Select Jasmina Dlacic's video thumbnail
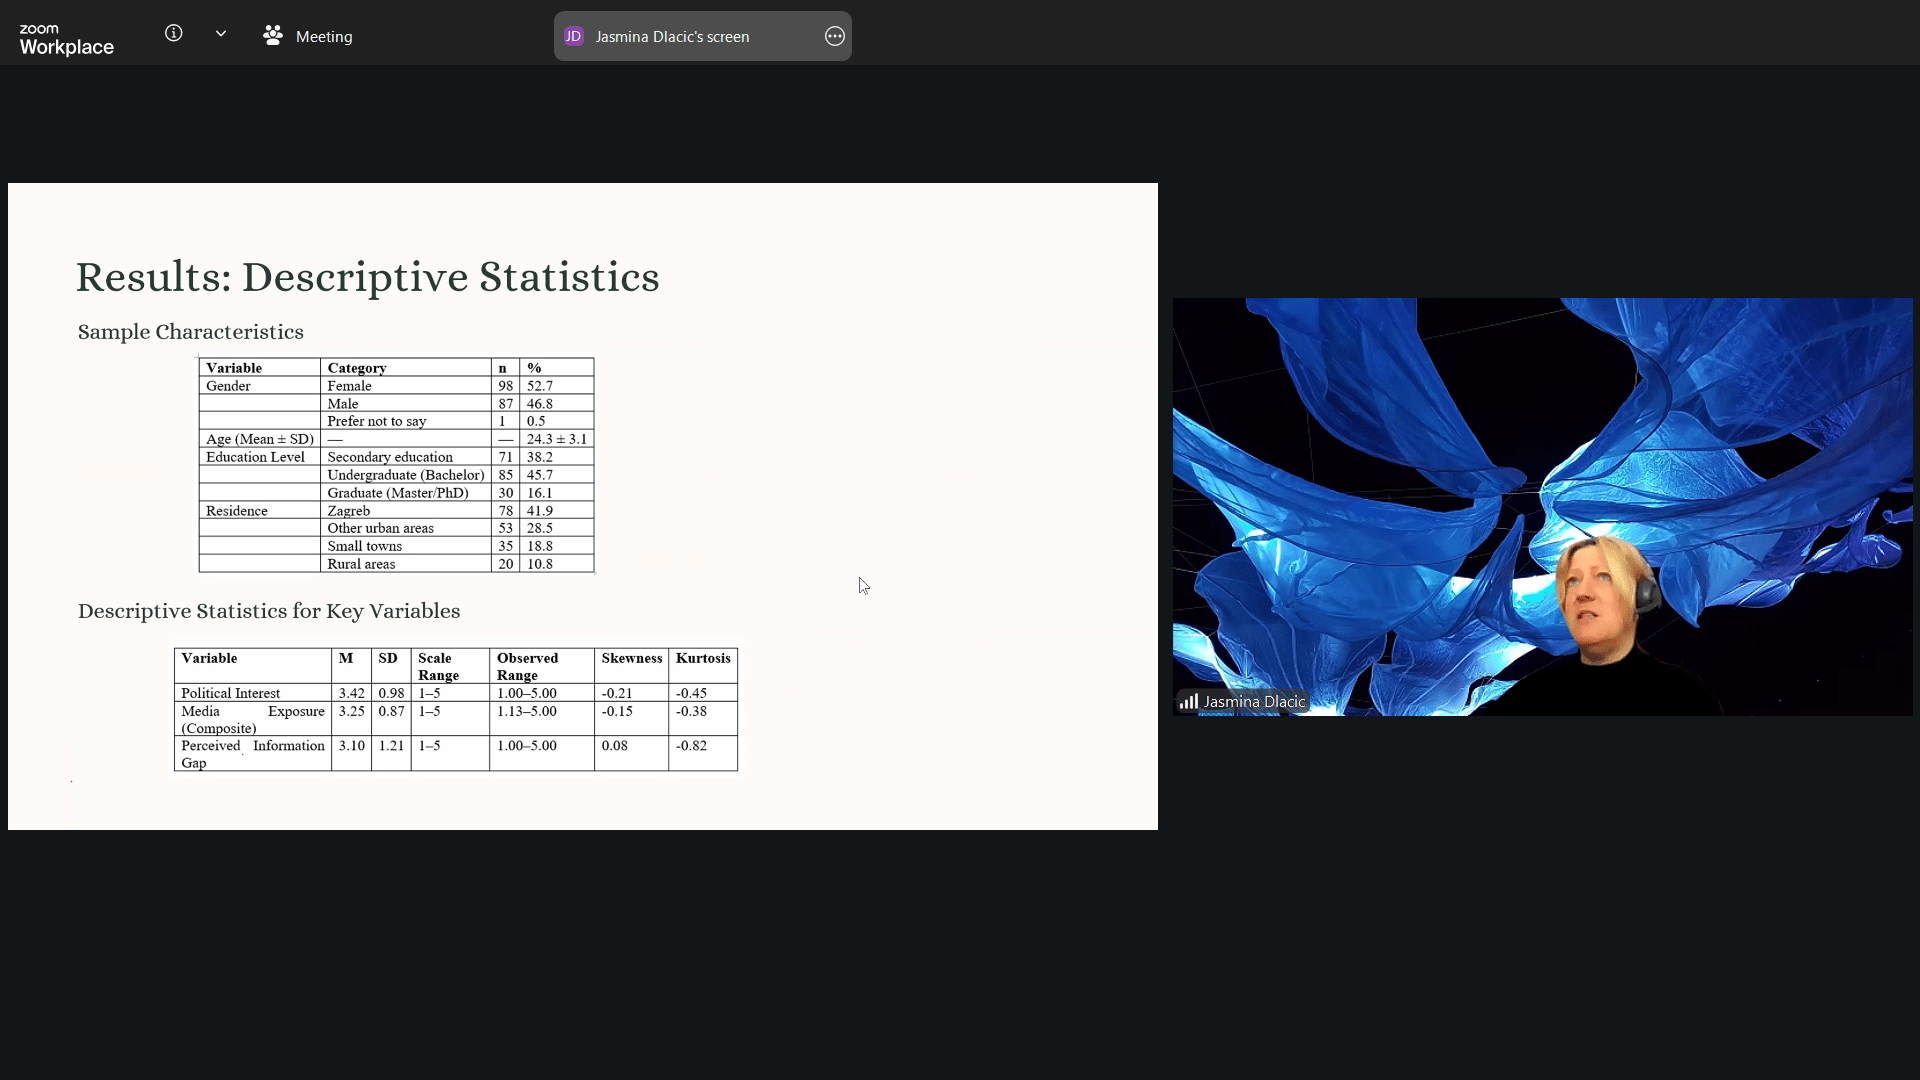Screen dimensions: 1920x1080 1541,506
